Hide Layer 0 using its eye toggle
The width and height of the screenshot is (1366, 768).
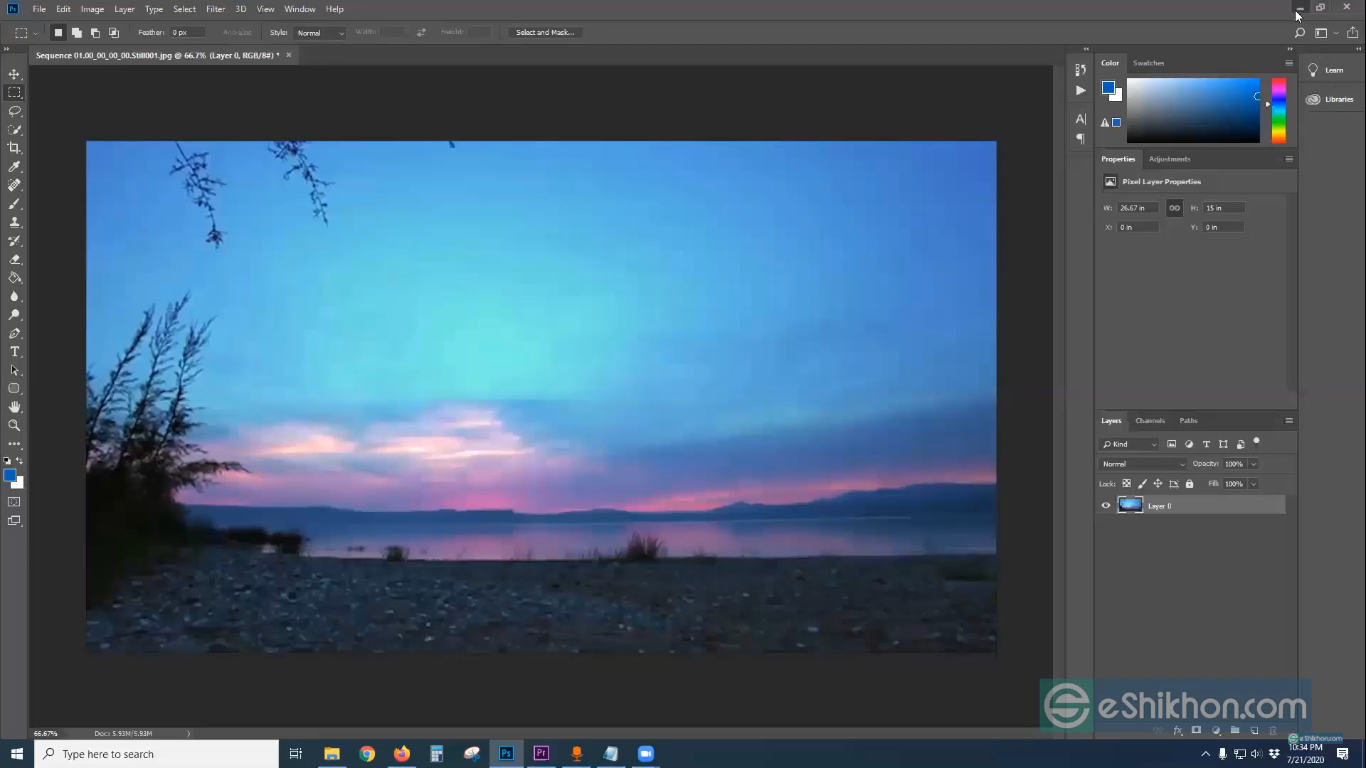point(1105,506)
